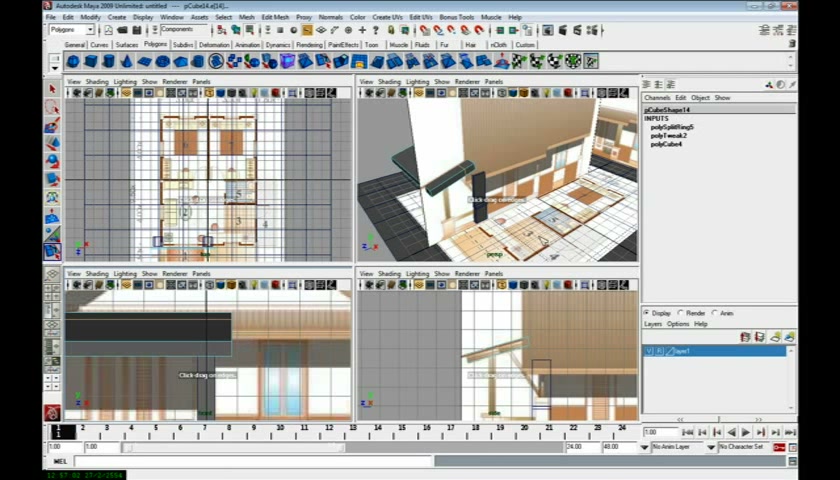Select the polyCube4 input node

(x=666, y=144)
